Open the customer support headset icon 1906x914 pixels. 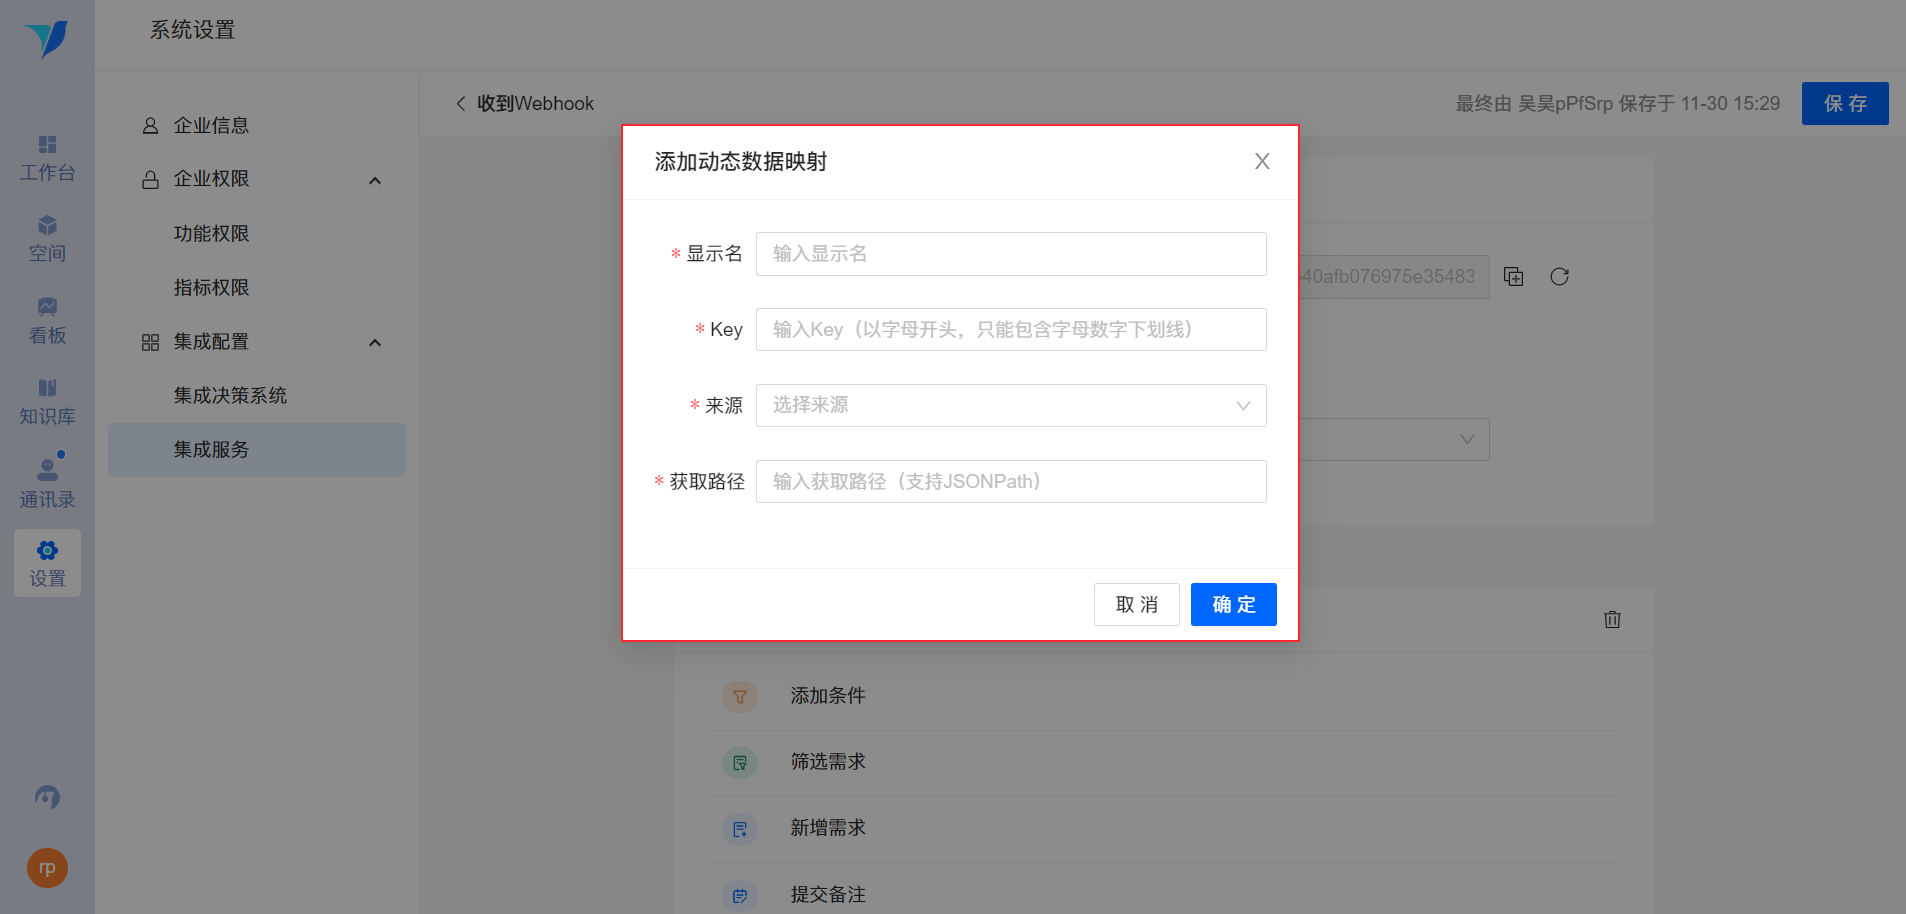47,797
